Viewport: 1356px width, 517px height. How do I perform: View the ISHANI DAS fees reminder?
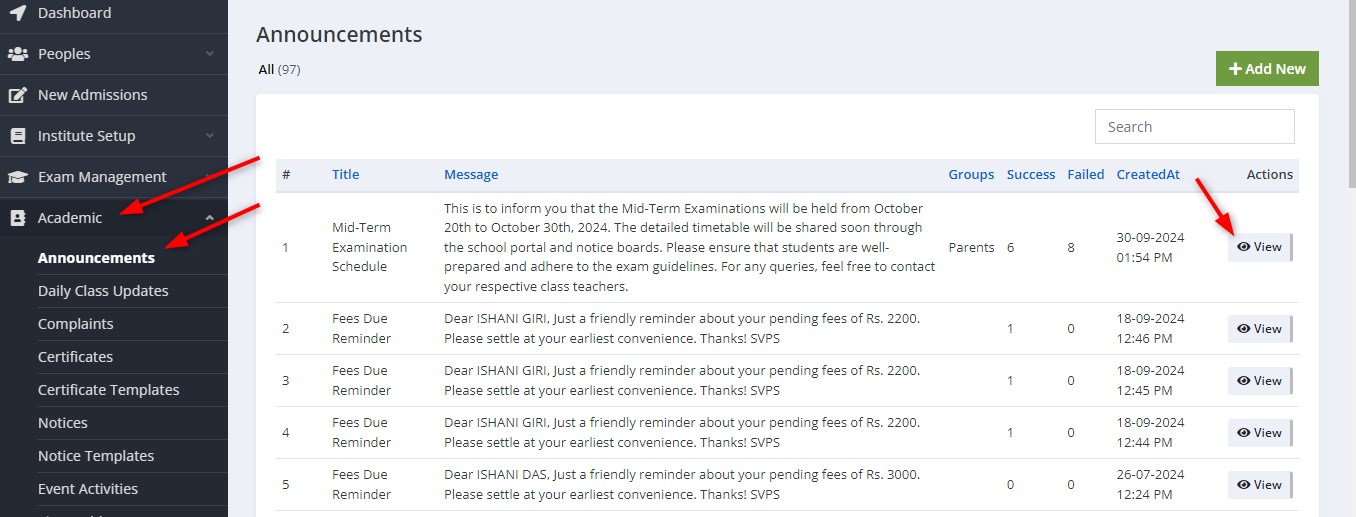[x=1260, y=485]
